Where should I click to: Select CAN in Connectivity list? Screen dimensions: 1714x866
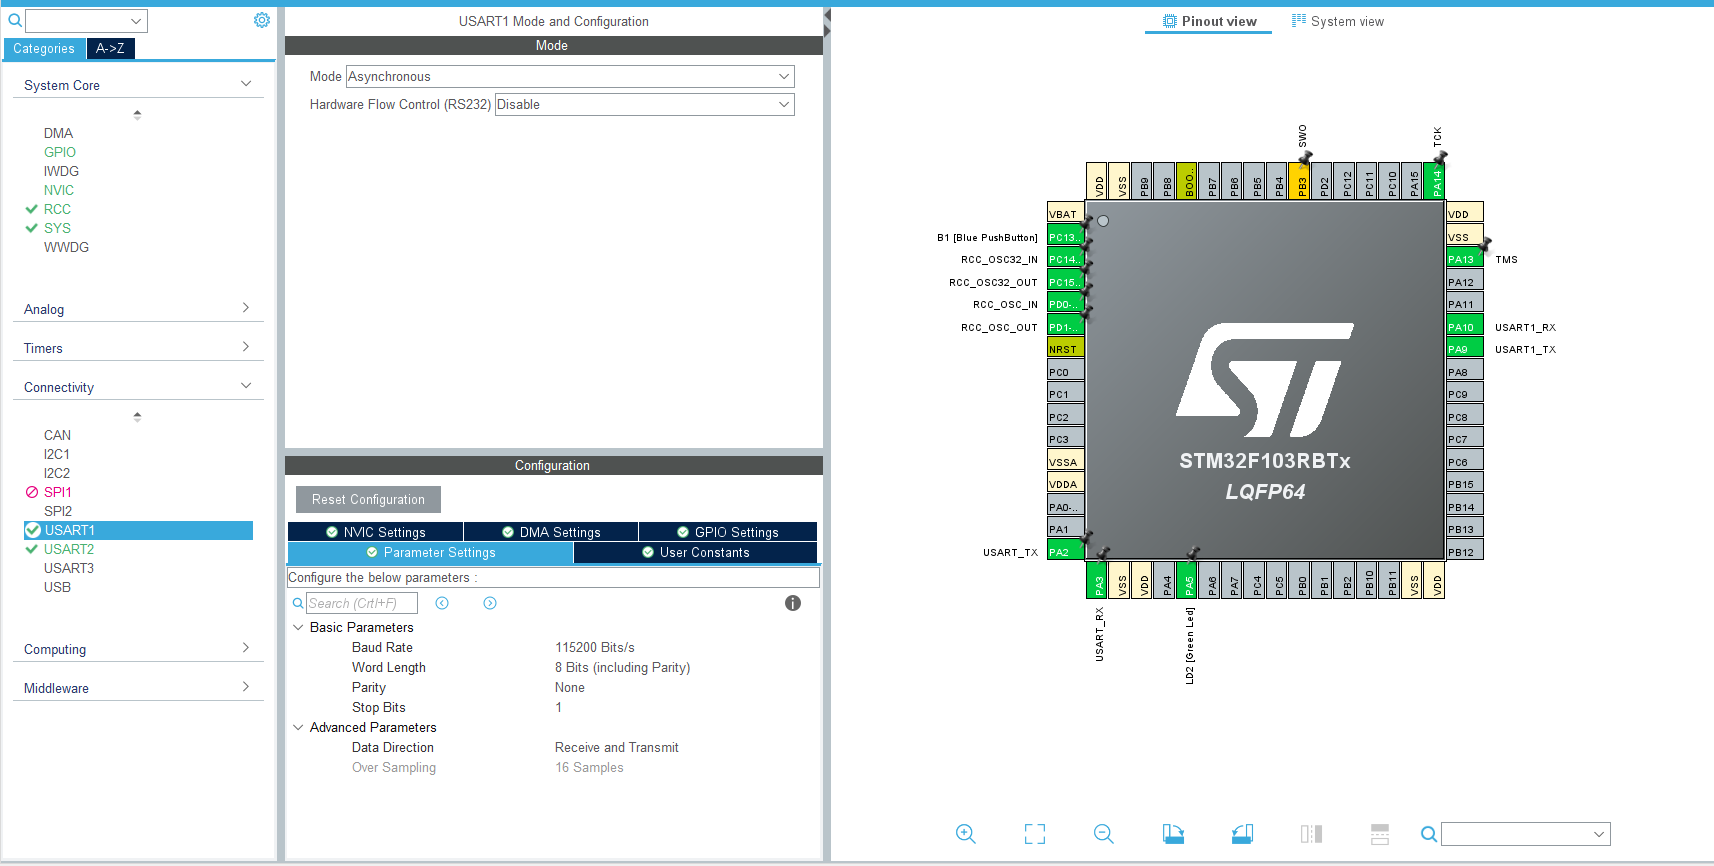pos(57,435)
